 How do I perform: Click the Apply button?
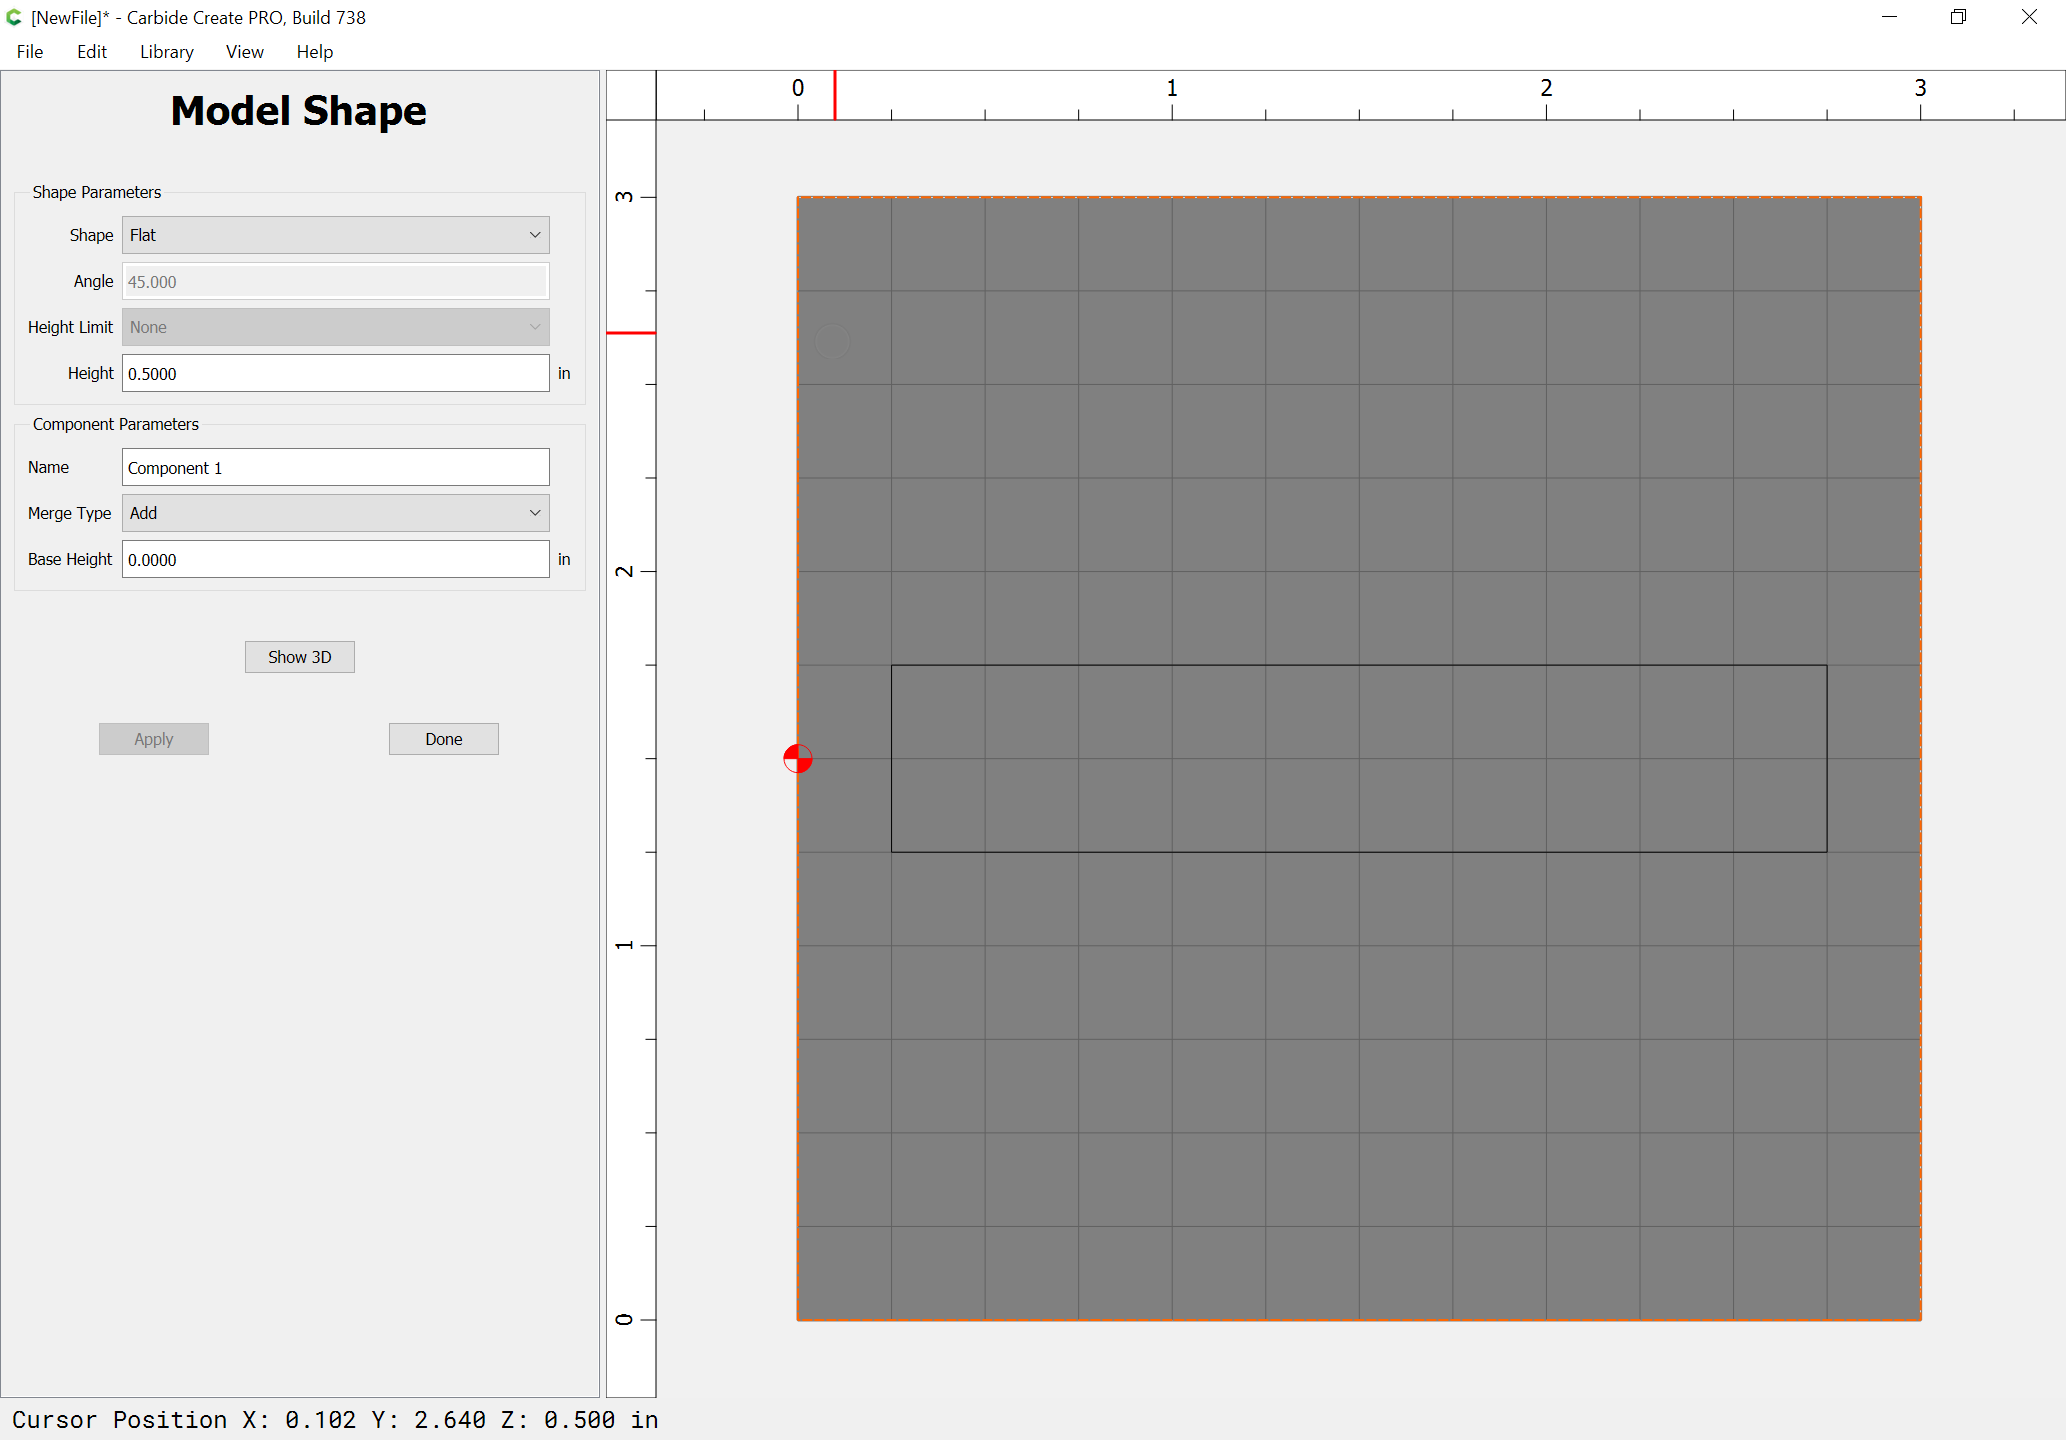click(x=154, y=739)
